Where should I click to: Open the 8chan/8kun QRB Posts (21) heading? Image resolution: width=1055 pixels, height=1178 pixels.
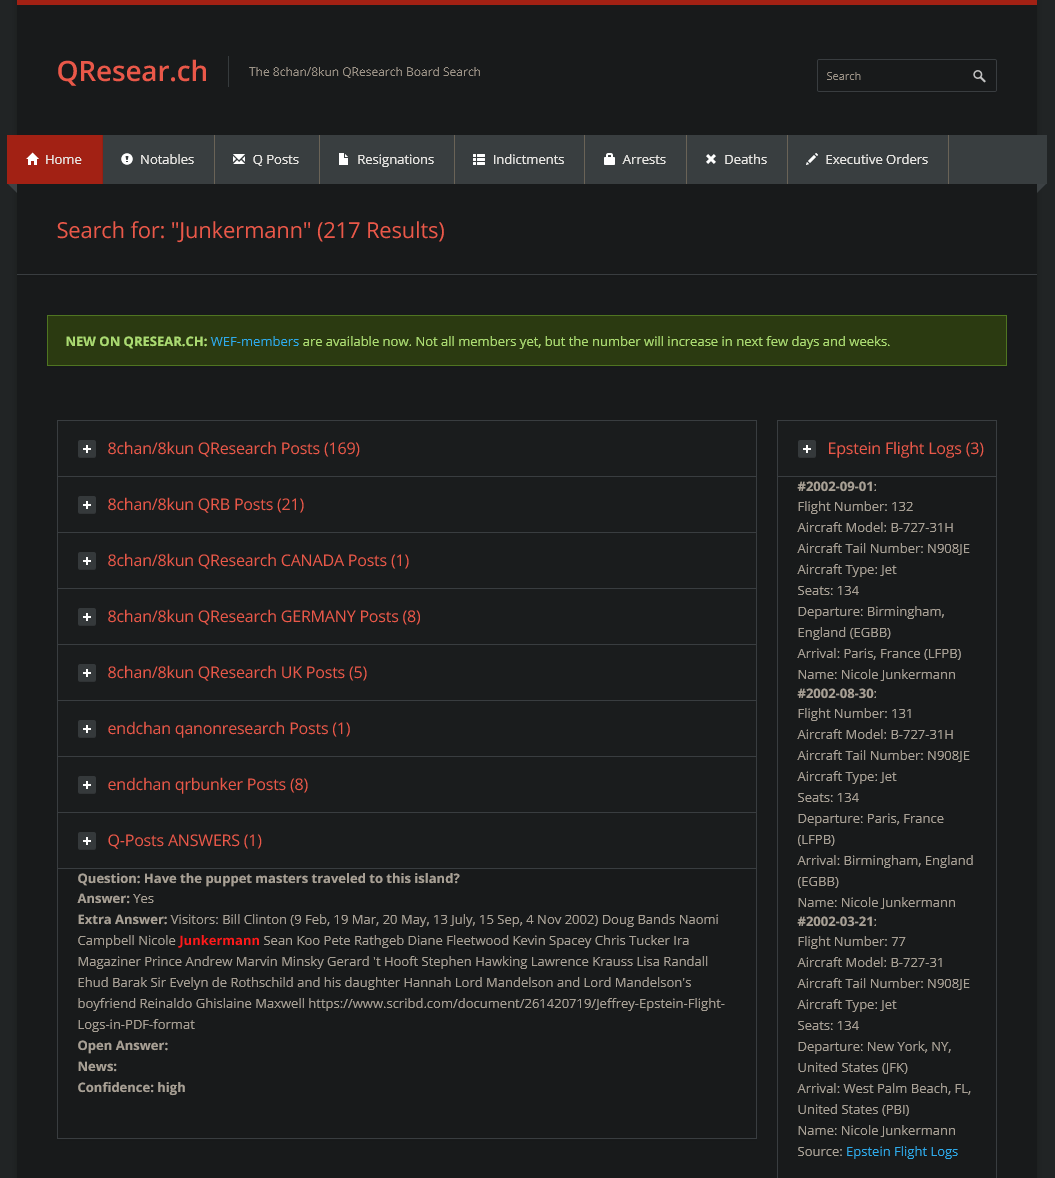point(206,504)
